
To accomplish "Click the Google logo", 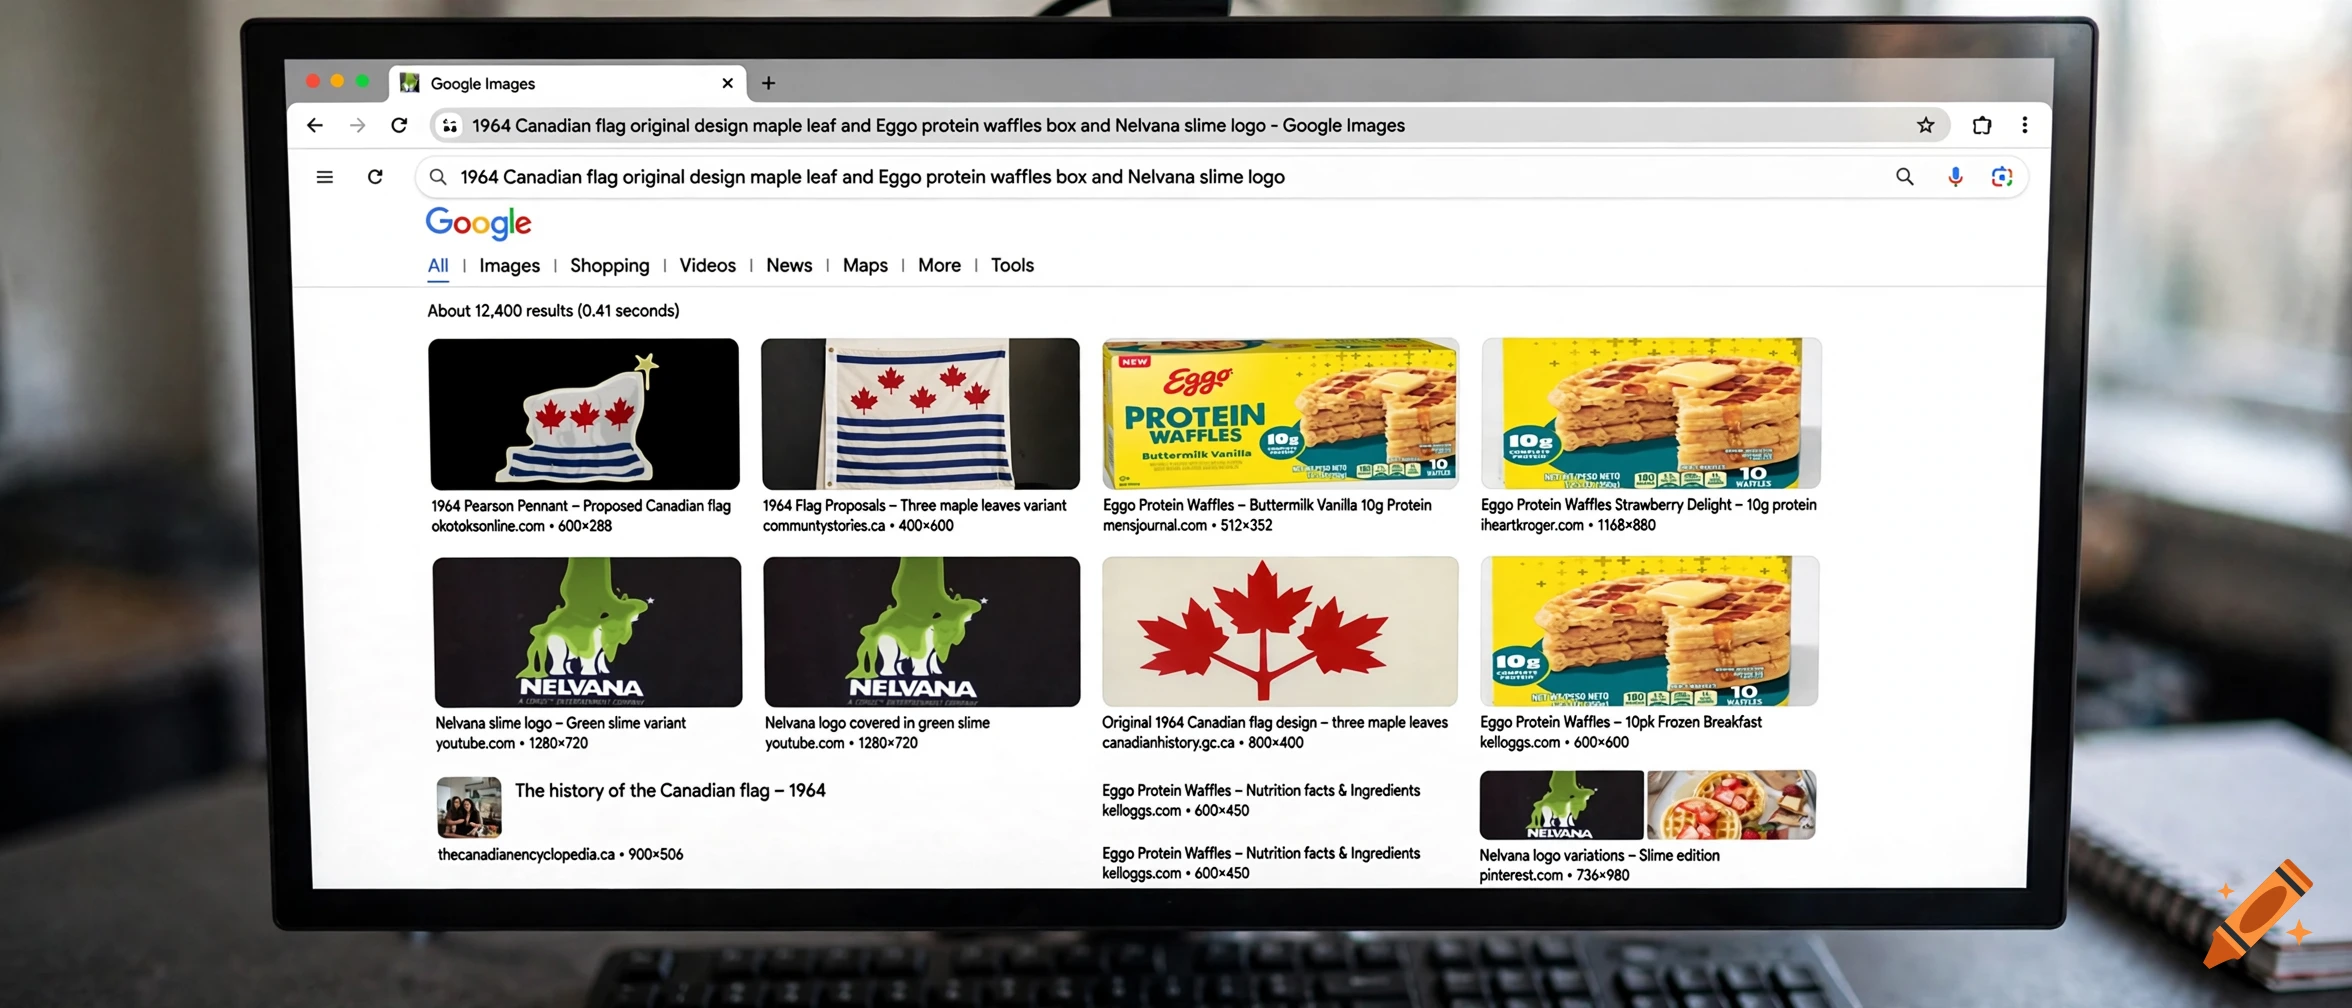I will (x=478, y=223).
